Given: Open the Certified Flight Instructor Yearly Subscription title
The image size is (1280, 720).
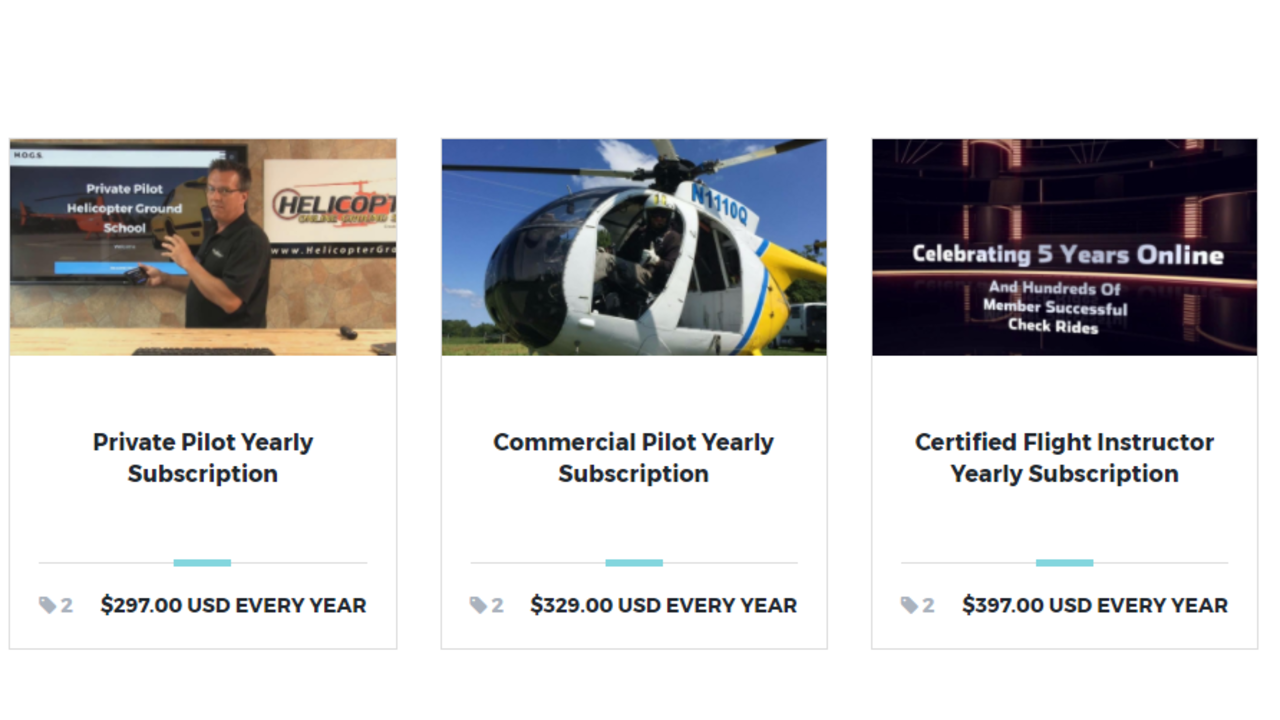Looking at the screenshot, I should tap(1064, 458).
